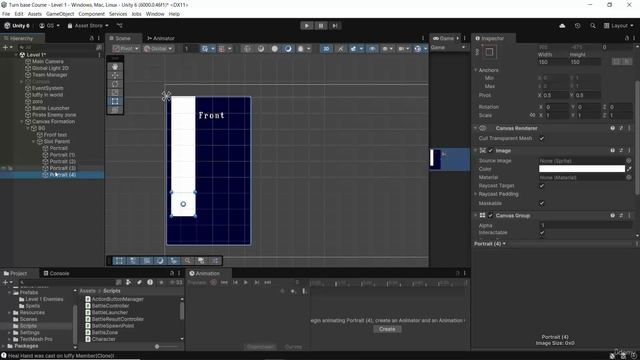Toggle scene lighting button
The image size is (640, 360).
(x=340, y=49)
